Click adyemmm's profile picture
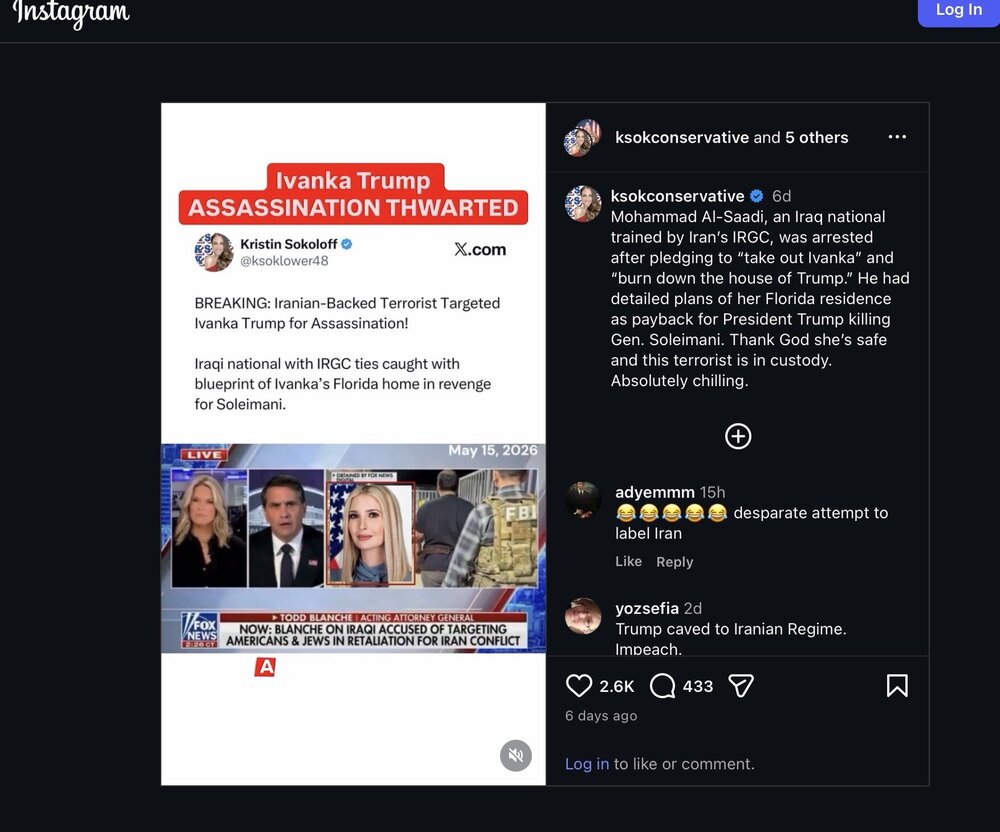Viewport: 1000px width, 832px height. click(583, 499)
